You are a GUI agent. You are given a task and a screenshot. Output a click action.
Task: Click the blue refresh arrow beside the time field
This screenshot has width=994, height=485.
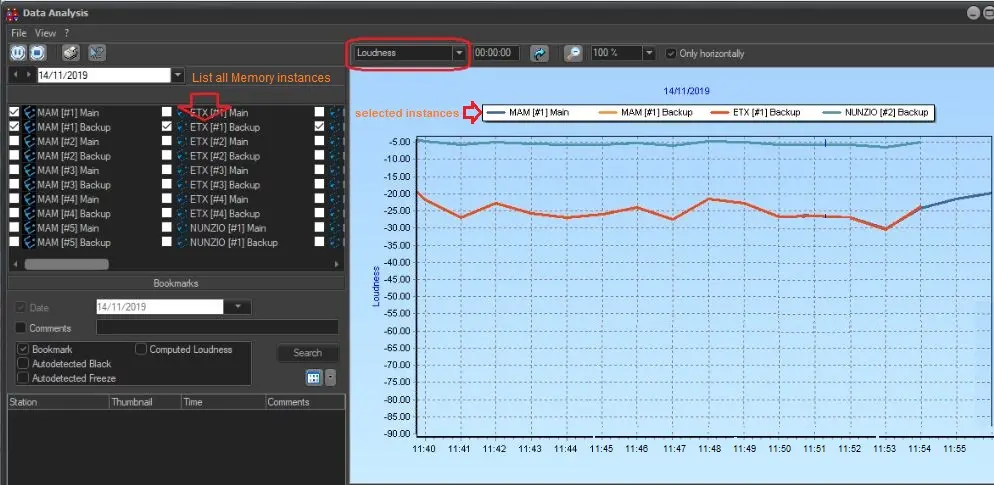tap(539, 53)
